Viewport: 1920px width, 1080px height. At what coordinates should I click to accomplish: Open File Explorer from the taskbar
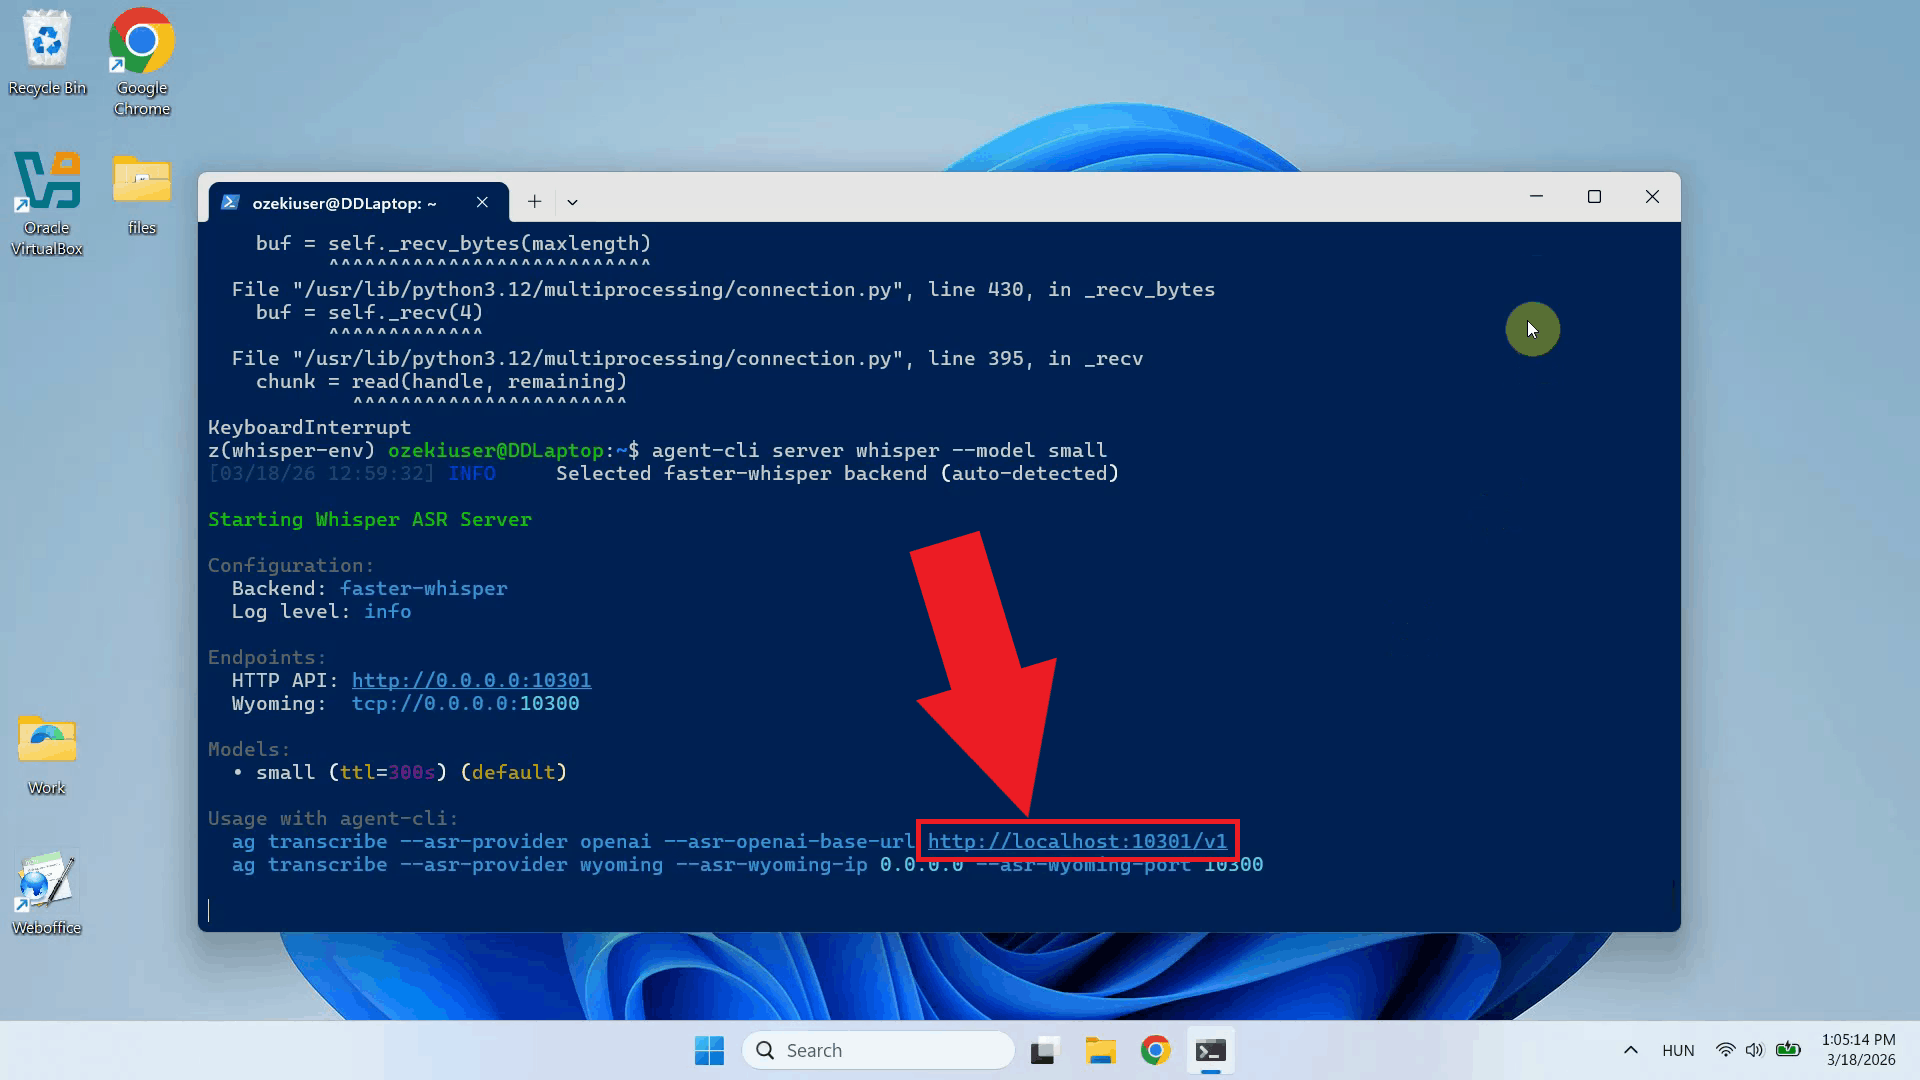1100,1050
